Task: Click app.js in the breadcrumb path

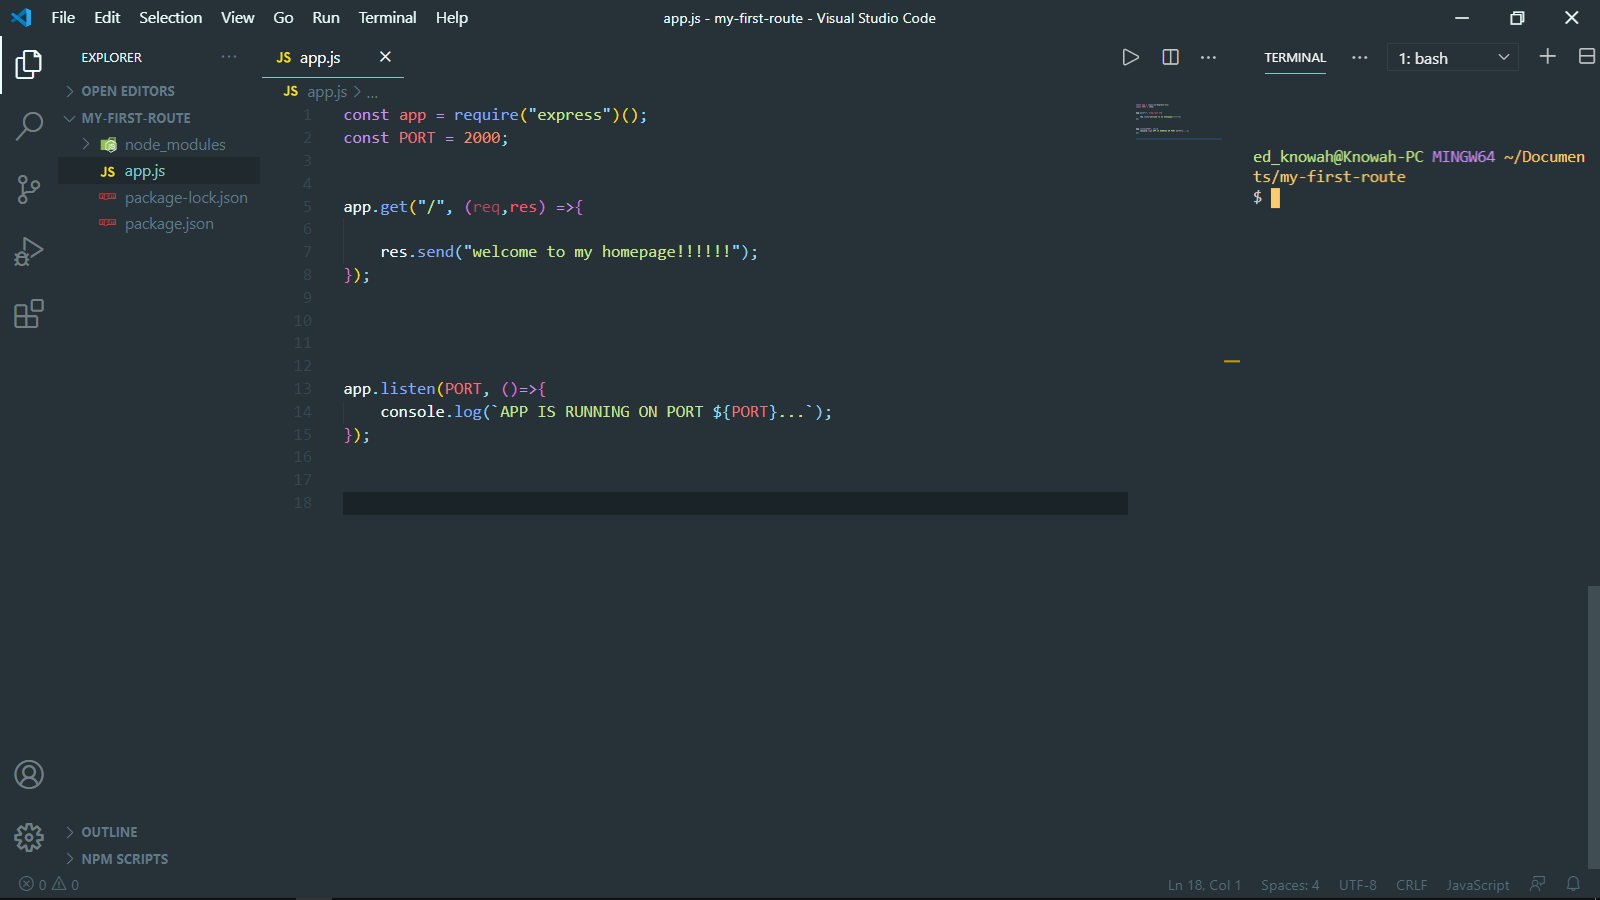Action: tap(327, 92)
